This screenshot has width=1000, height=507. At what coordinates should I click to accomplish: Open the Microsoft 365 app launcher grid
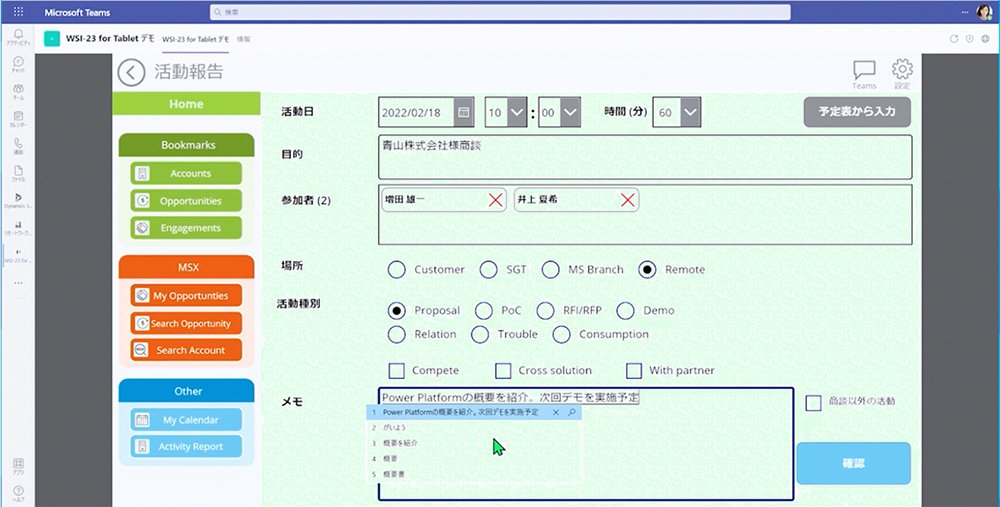pos(18,12)
